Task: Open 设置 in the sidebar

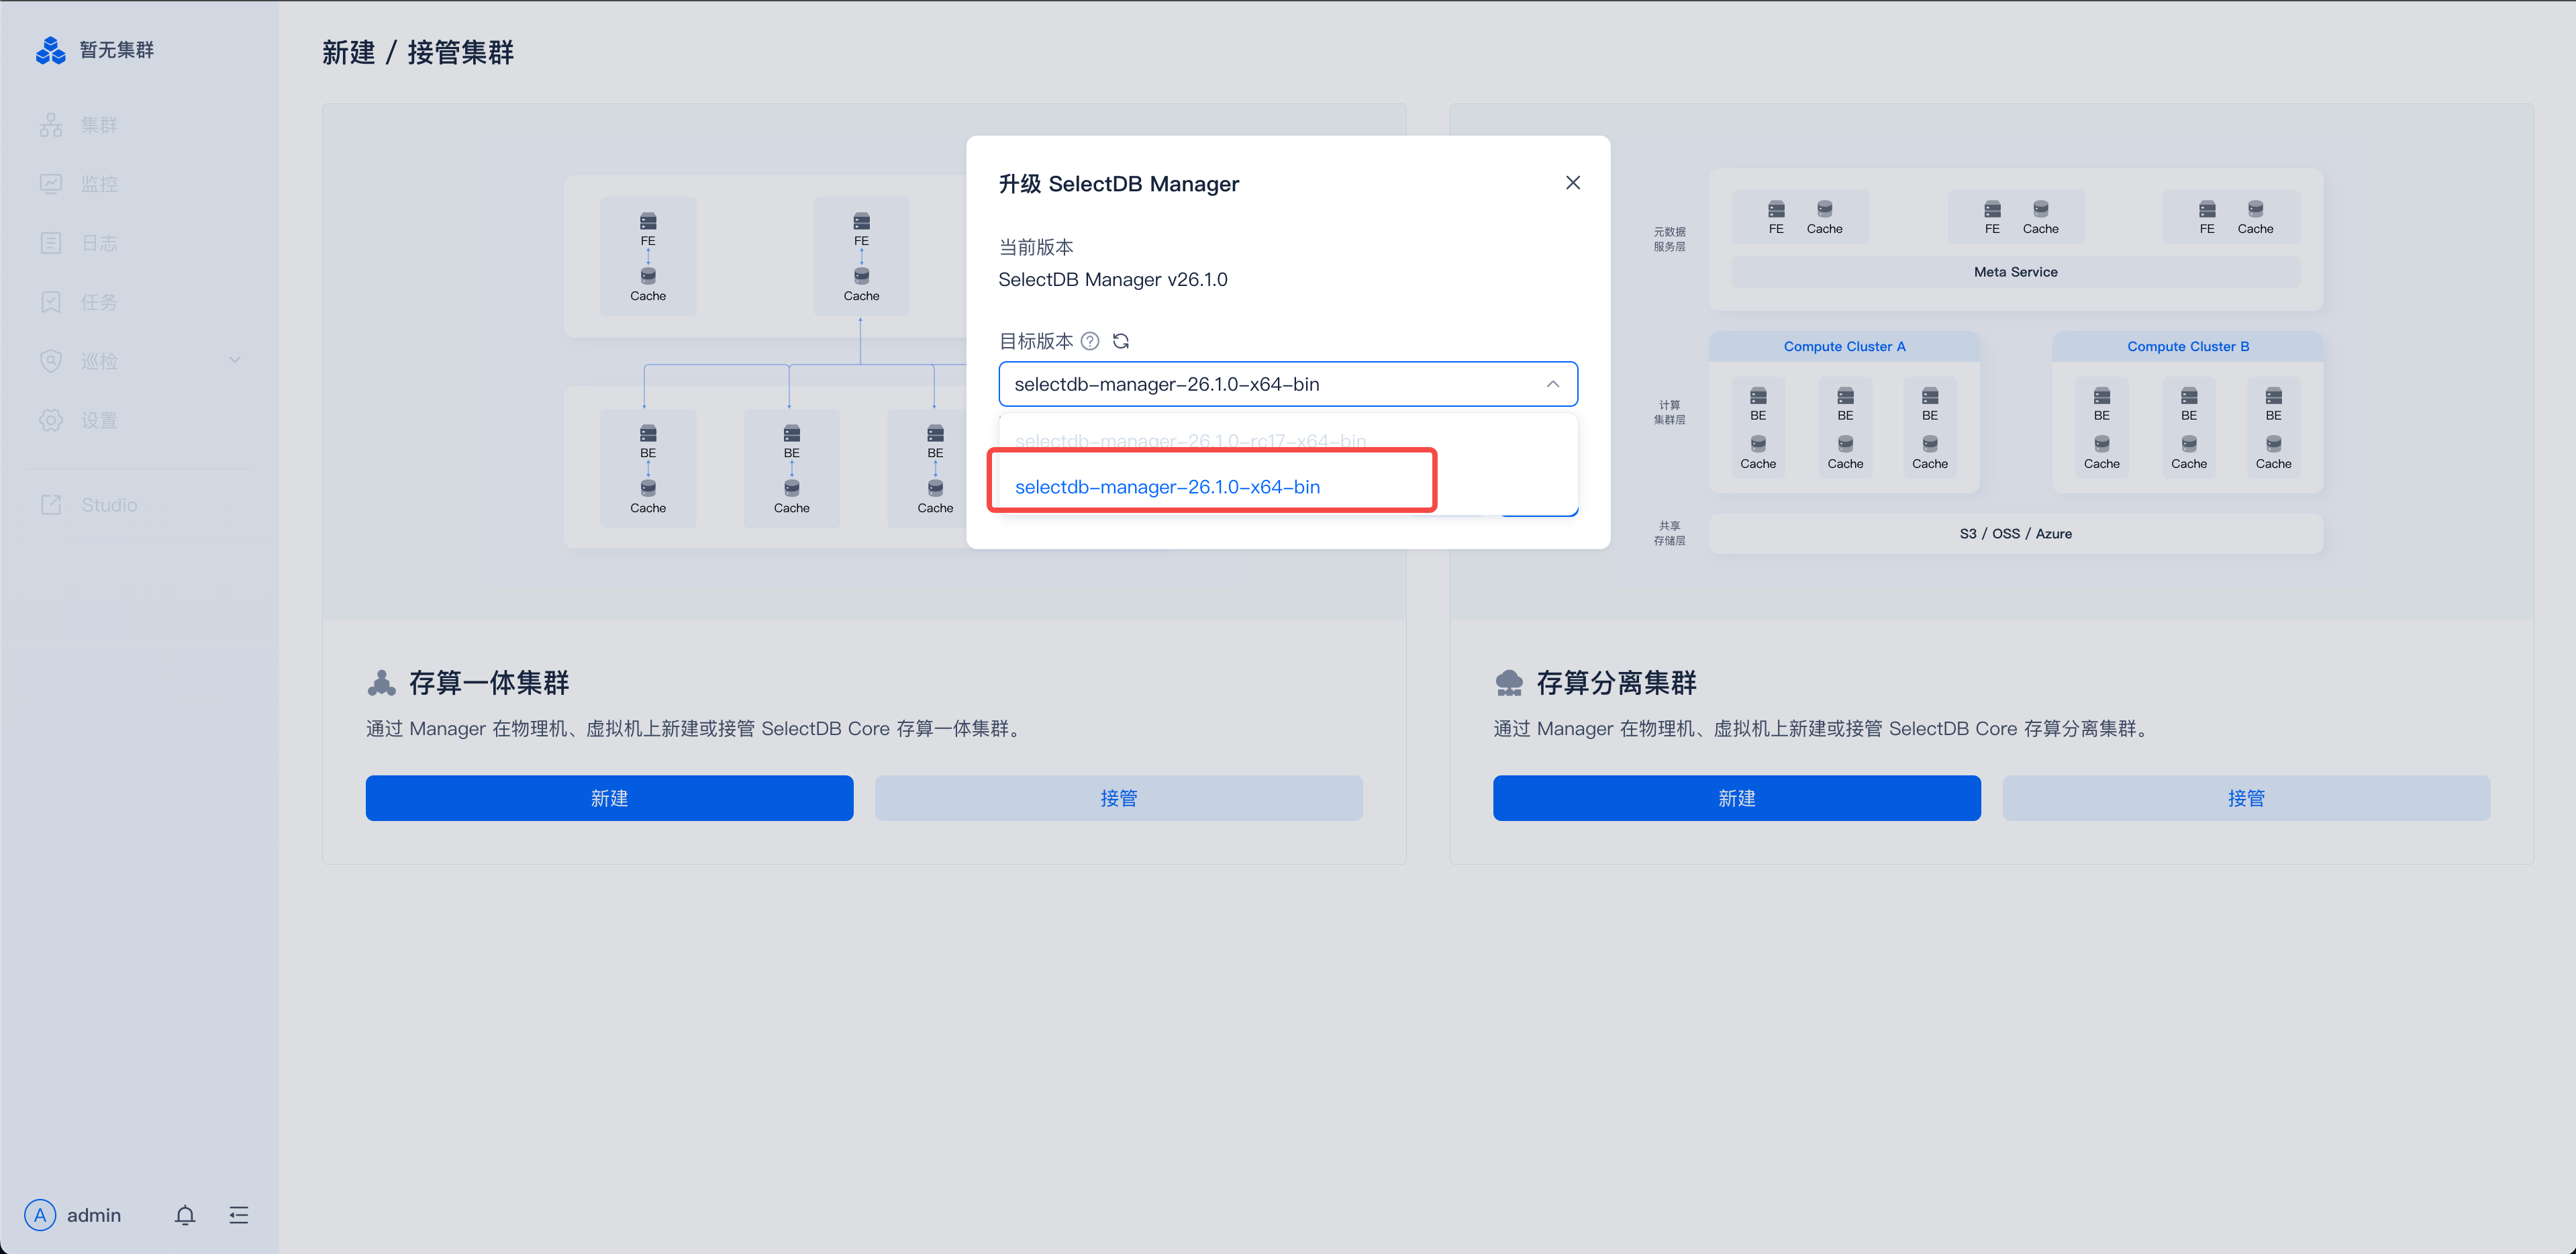Action: (99, 420)
